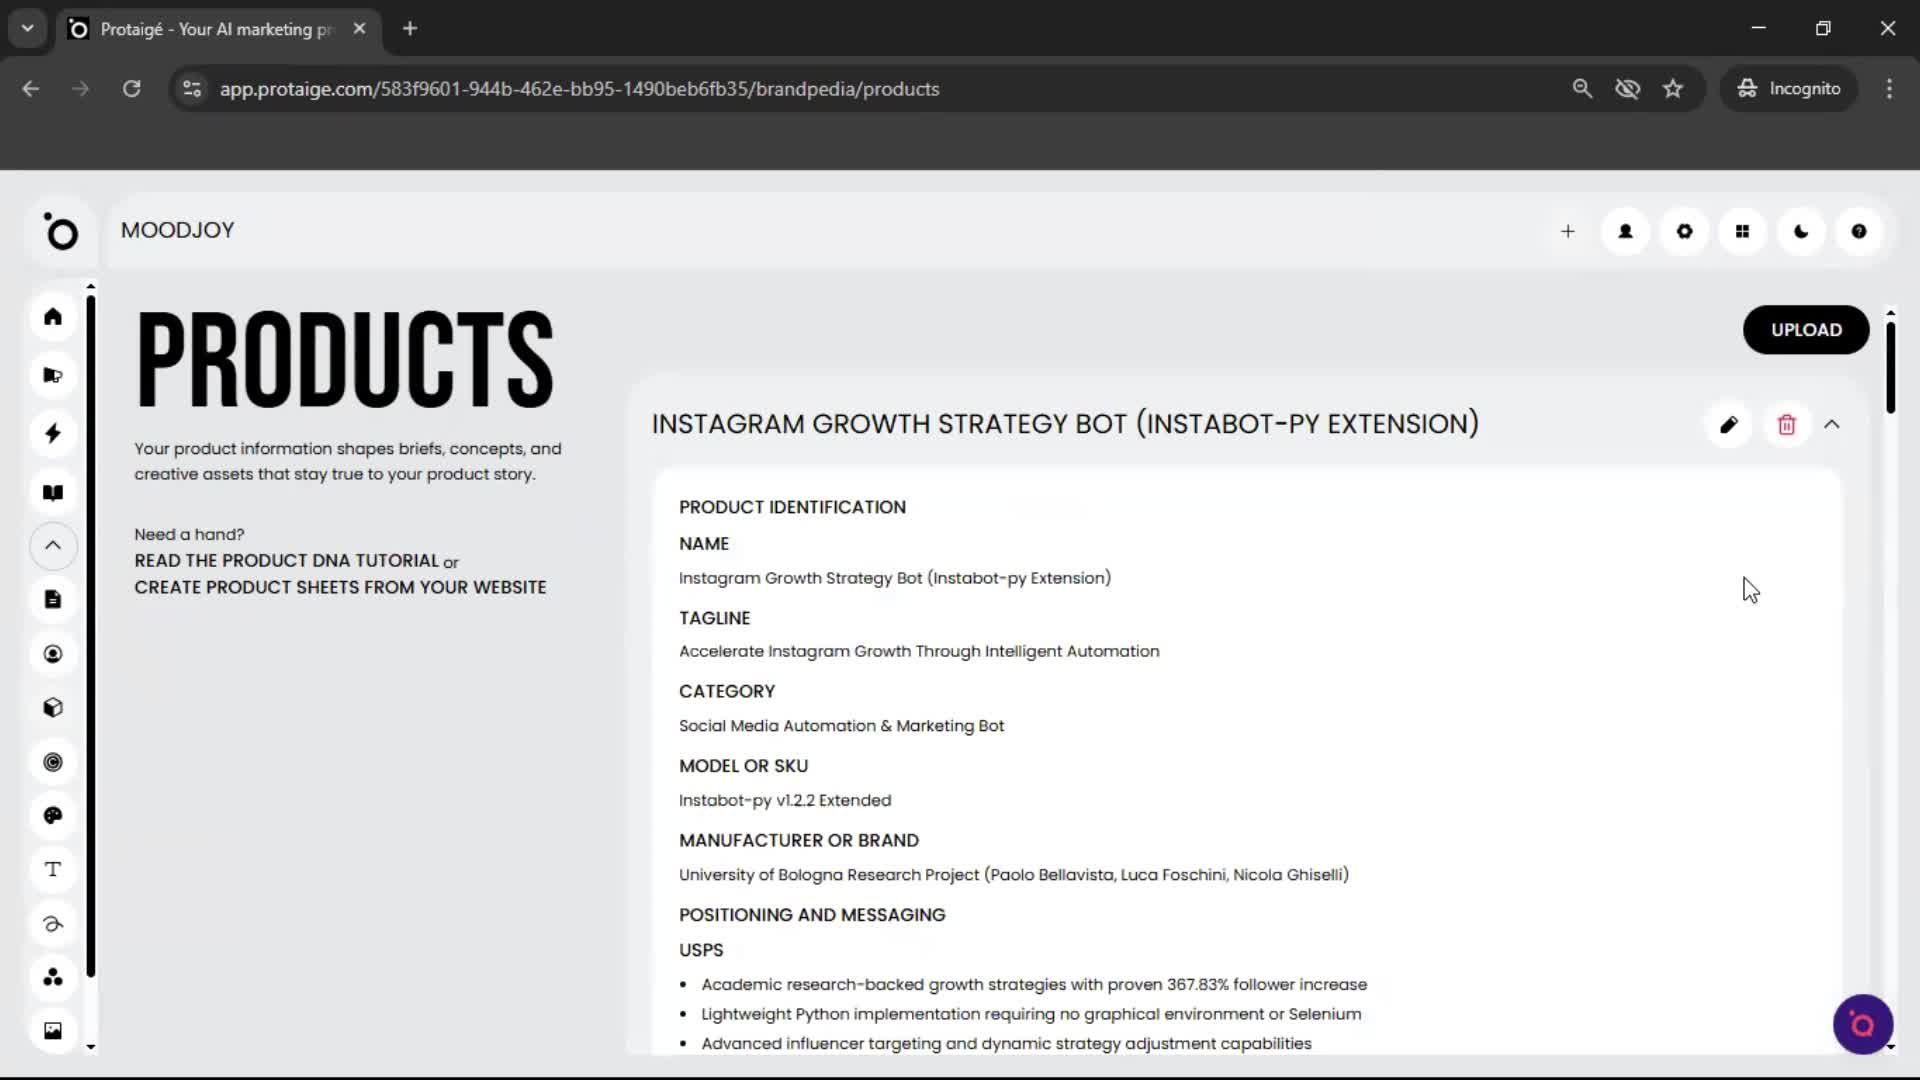This screenshot has height=1080, width=1920.
Task: Collapse the sidebar using the chevron arrow
Action: 52,546
